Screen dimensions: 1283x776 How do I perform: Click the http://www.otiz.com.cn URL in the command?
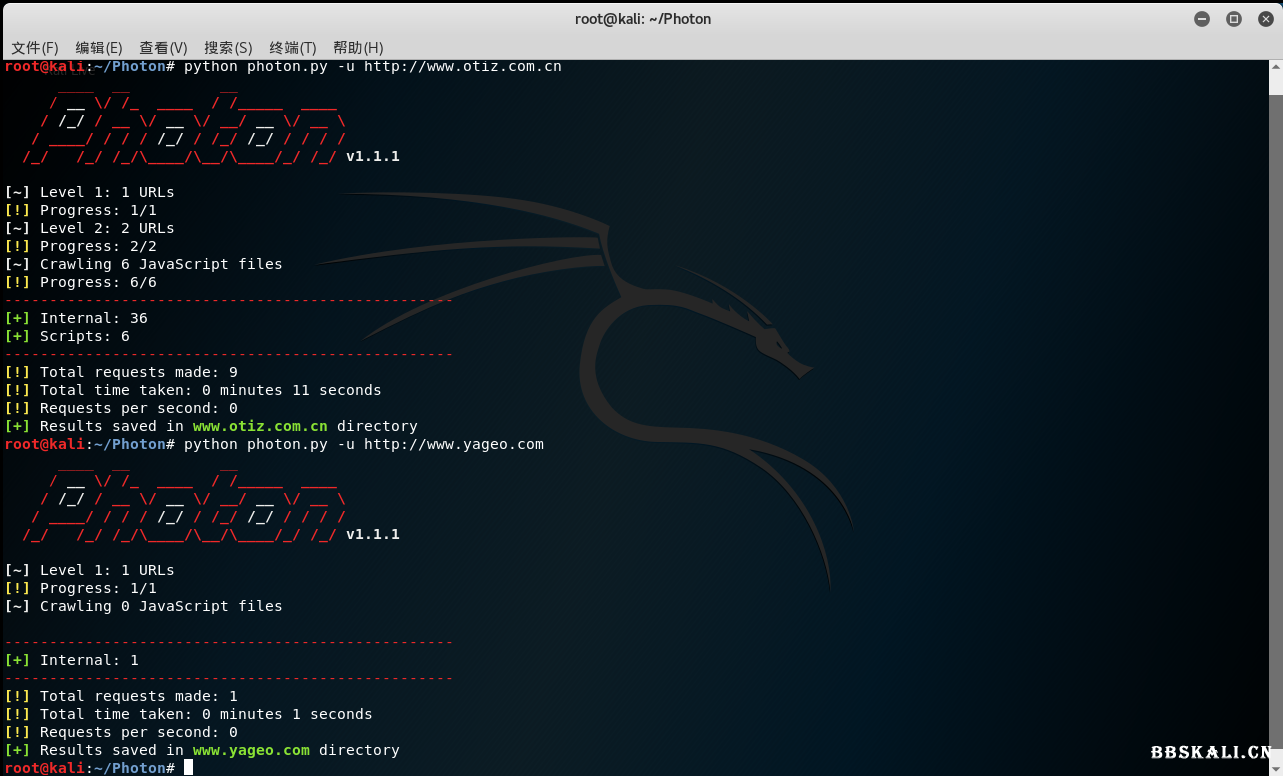pos(462,67)
